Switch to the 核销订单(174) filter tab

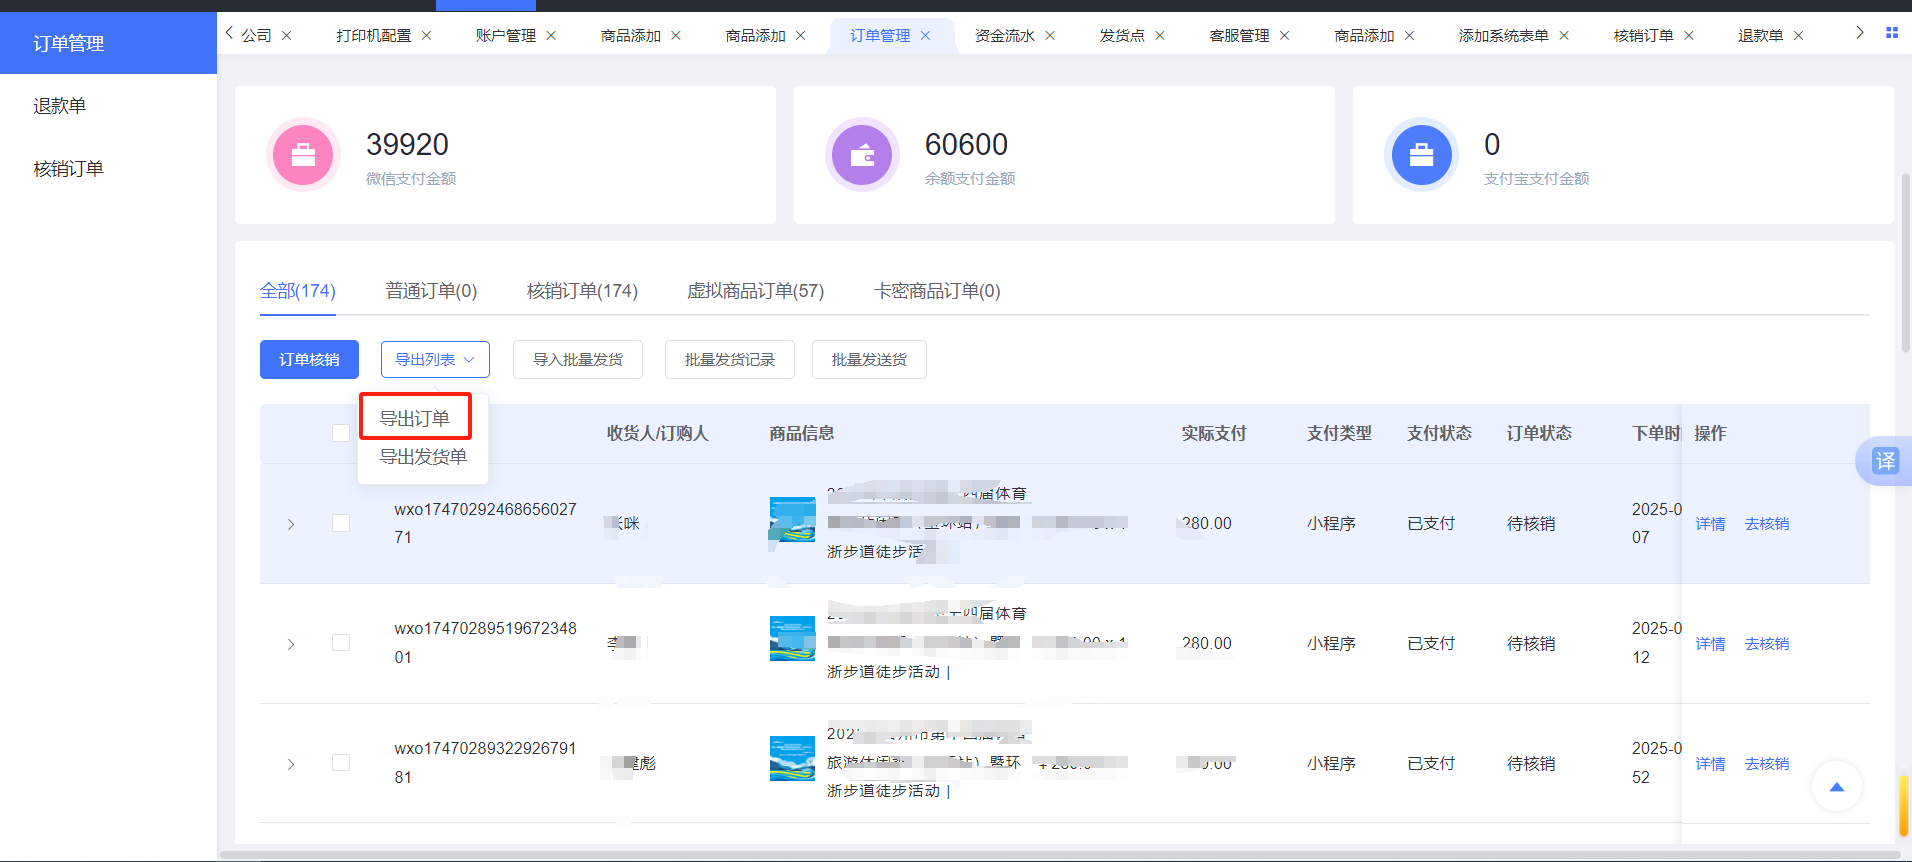pyautogui.click(x=582, y=291)
